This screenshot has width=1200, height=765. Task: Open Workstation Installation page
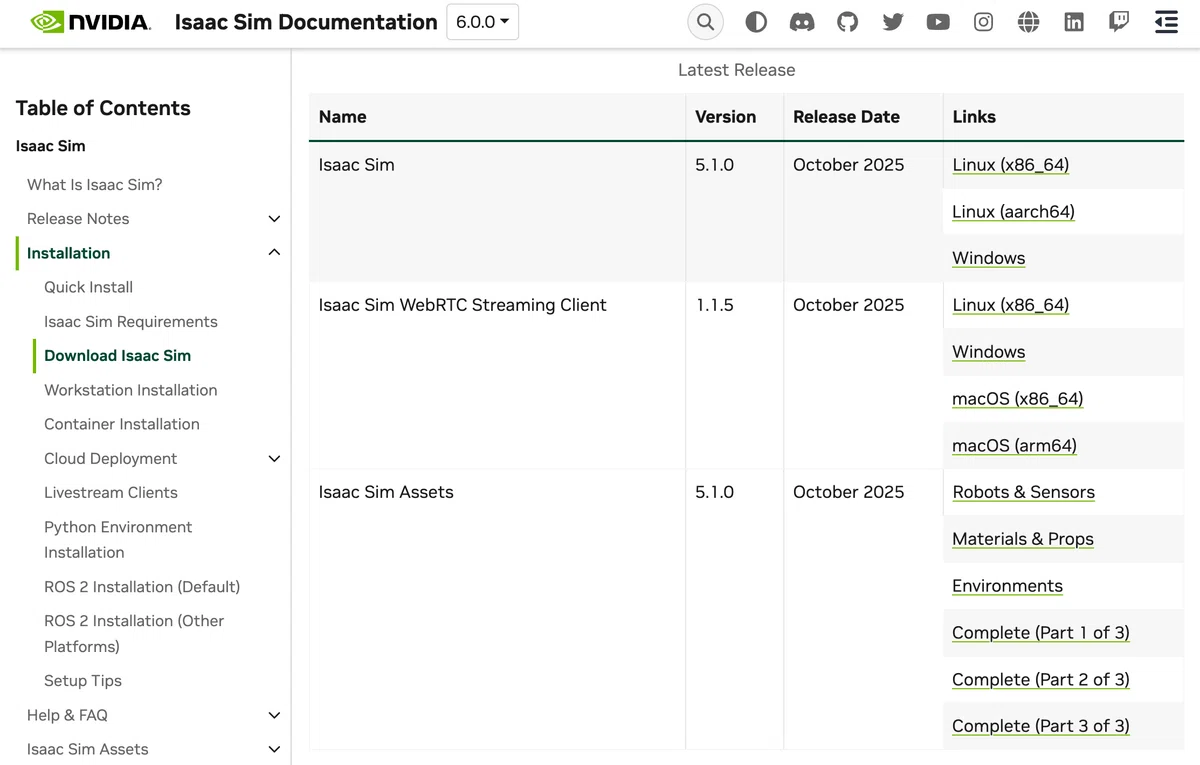(131, 390)
